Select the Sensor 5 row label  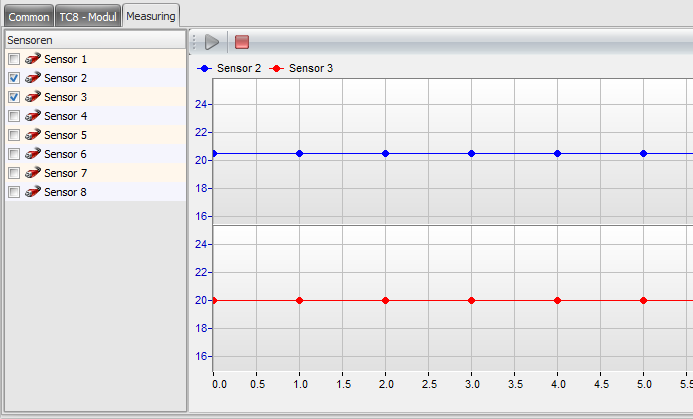(65, 135)
